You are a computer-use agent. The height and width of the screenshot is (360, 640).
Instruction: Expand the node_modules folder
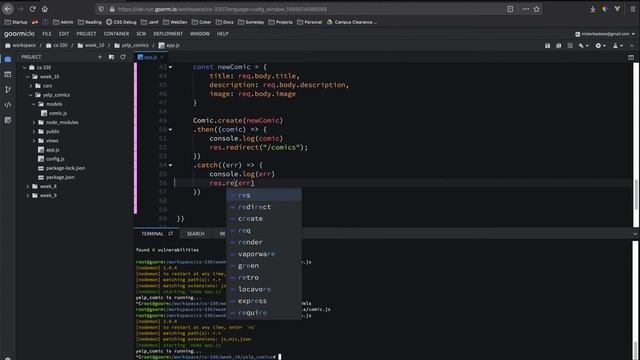pyautogui.click(x=34, y=122)
